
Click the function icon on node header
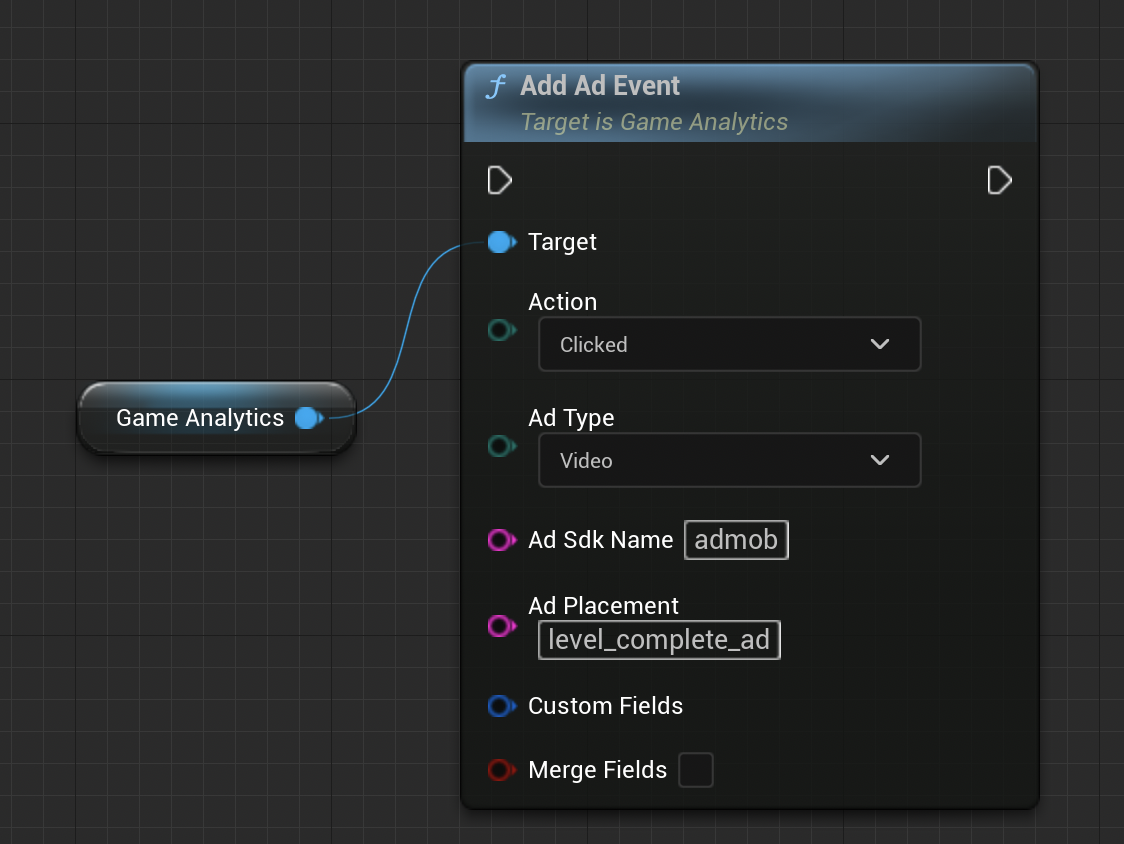point(495,87)
